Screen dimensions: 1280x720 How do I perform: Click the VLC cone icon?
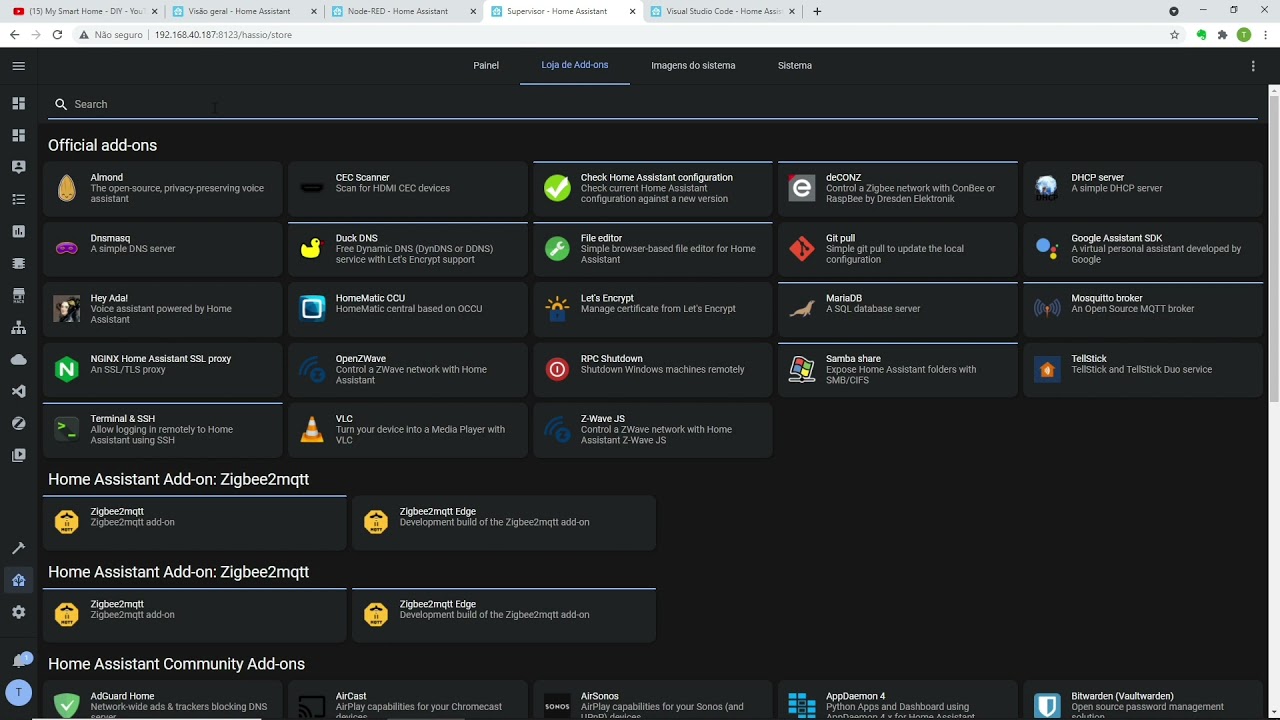312,430
